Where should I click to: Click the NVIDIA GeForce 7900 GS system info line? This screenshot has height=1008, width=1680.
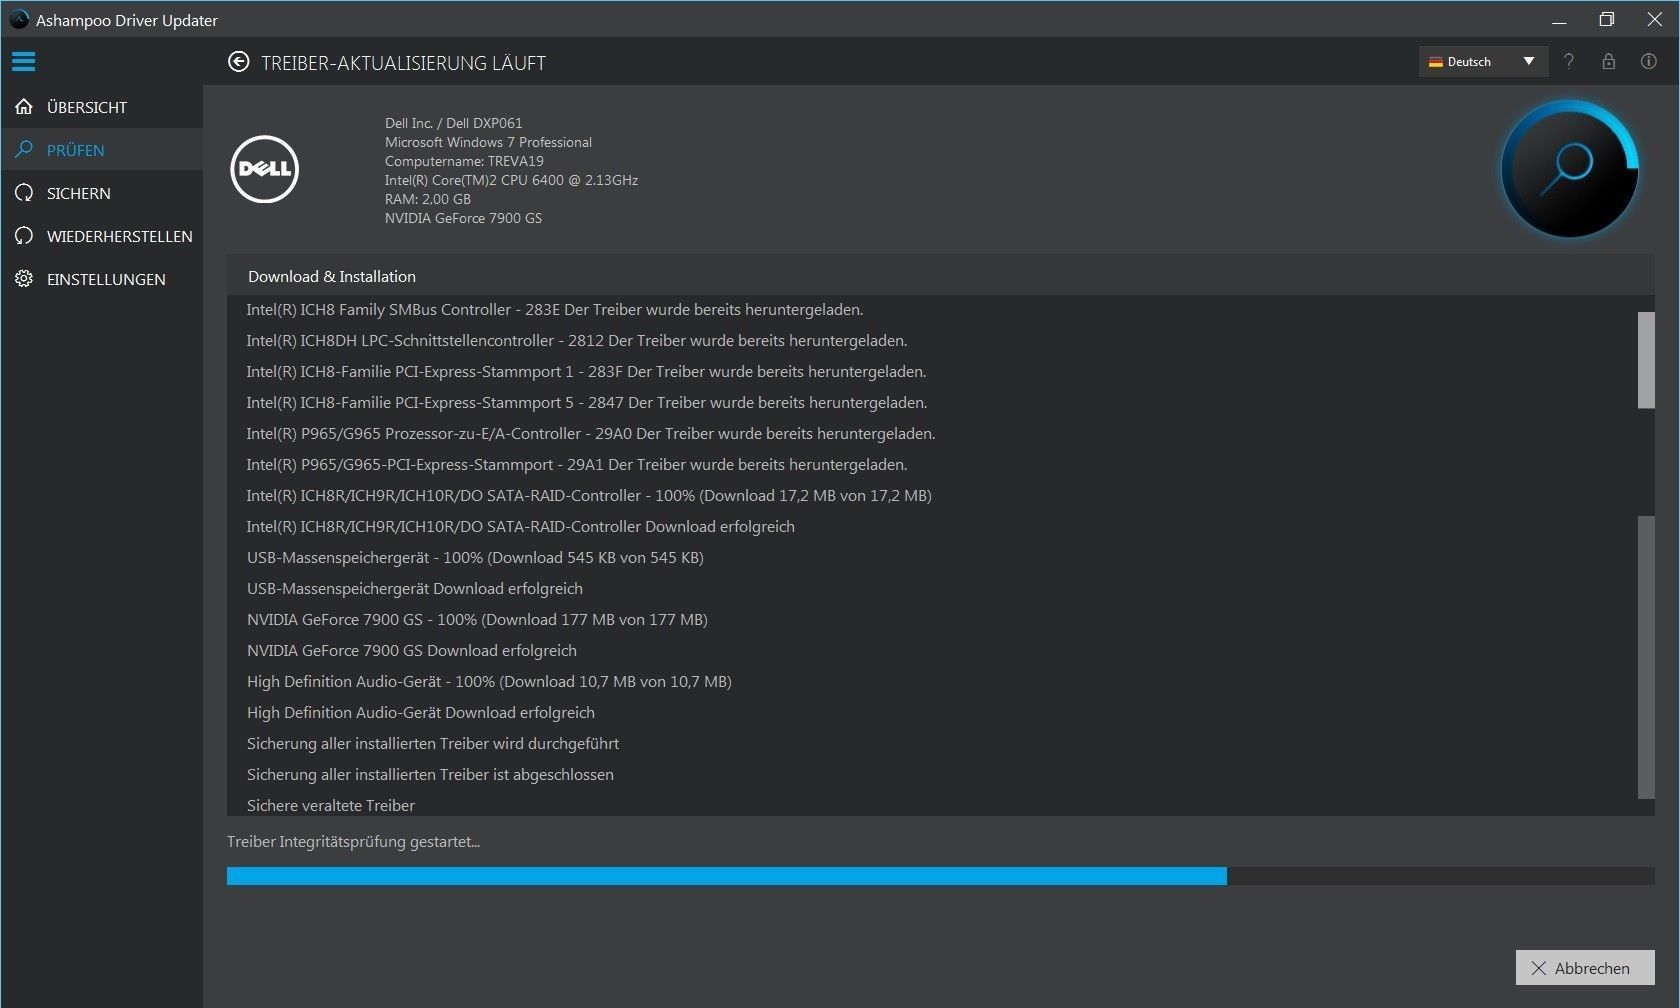(463, 218)
